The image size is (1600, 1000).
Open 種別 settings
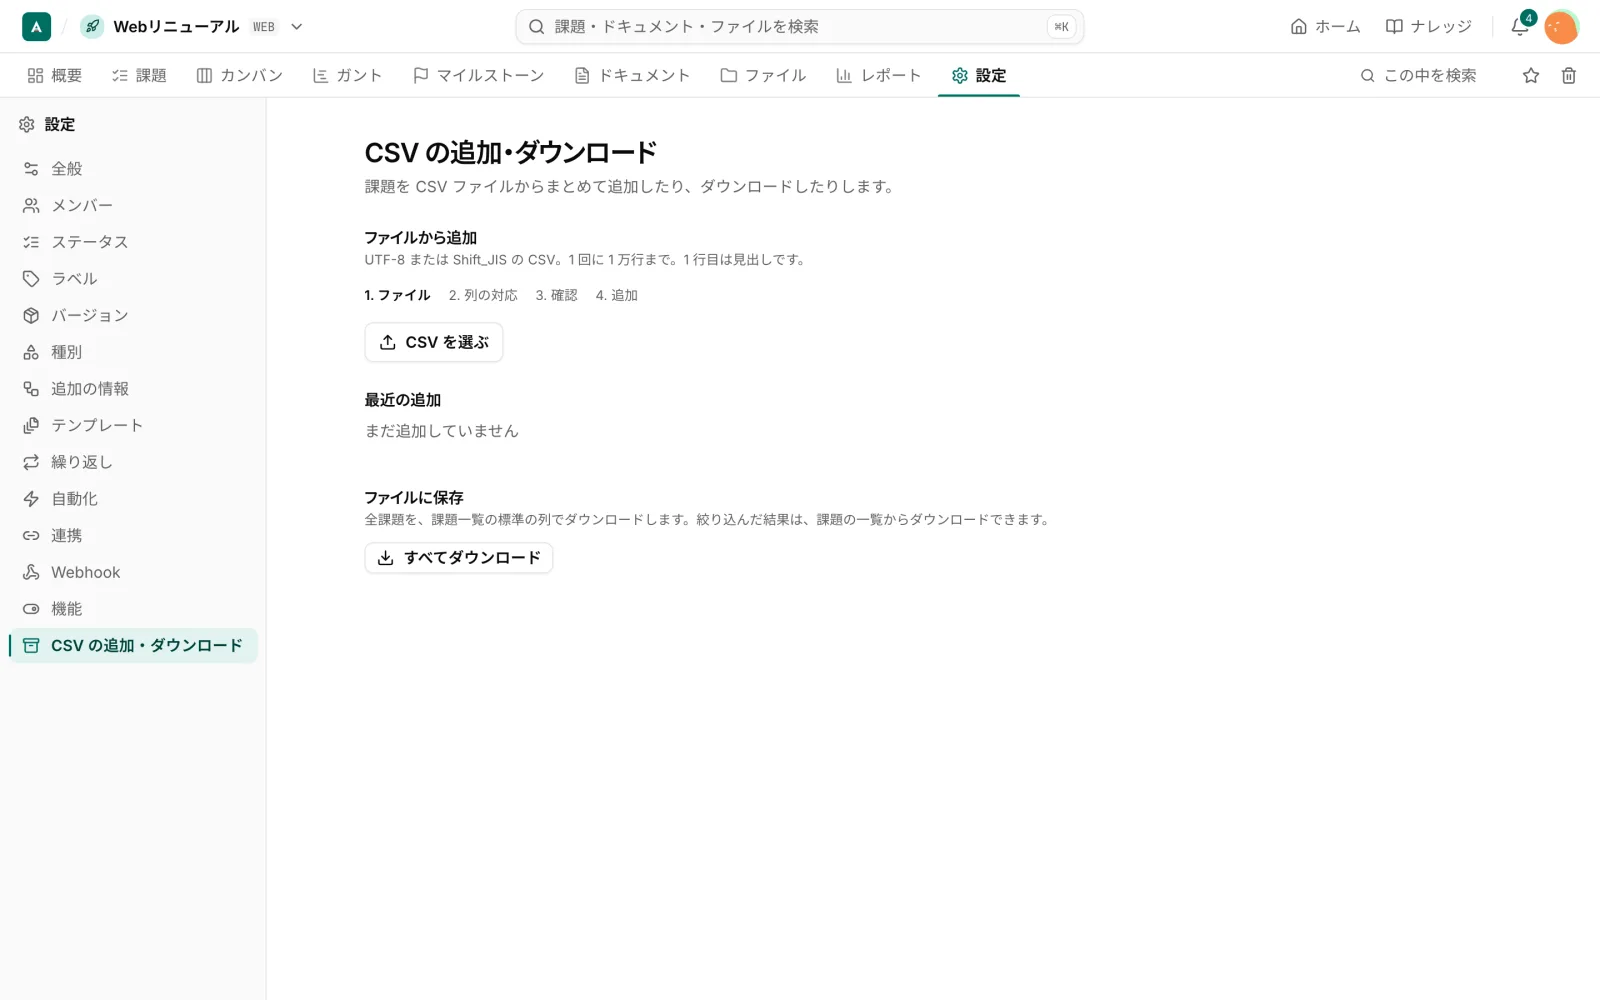coord(132,352)
